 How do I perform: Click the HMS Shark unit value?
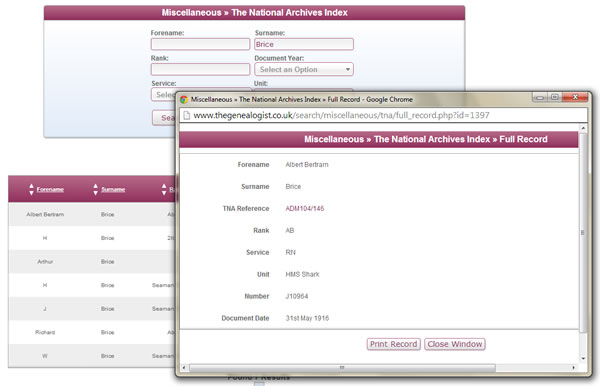click(302, 274)
